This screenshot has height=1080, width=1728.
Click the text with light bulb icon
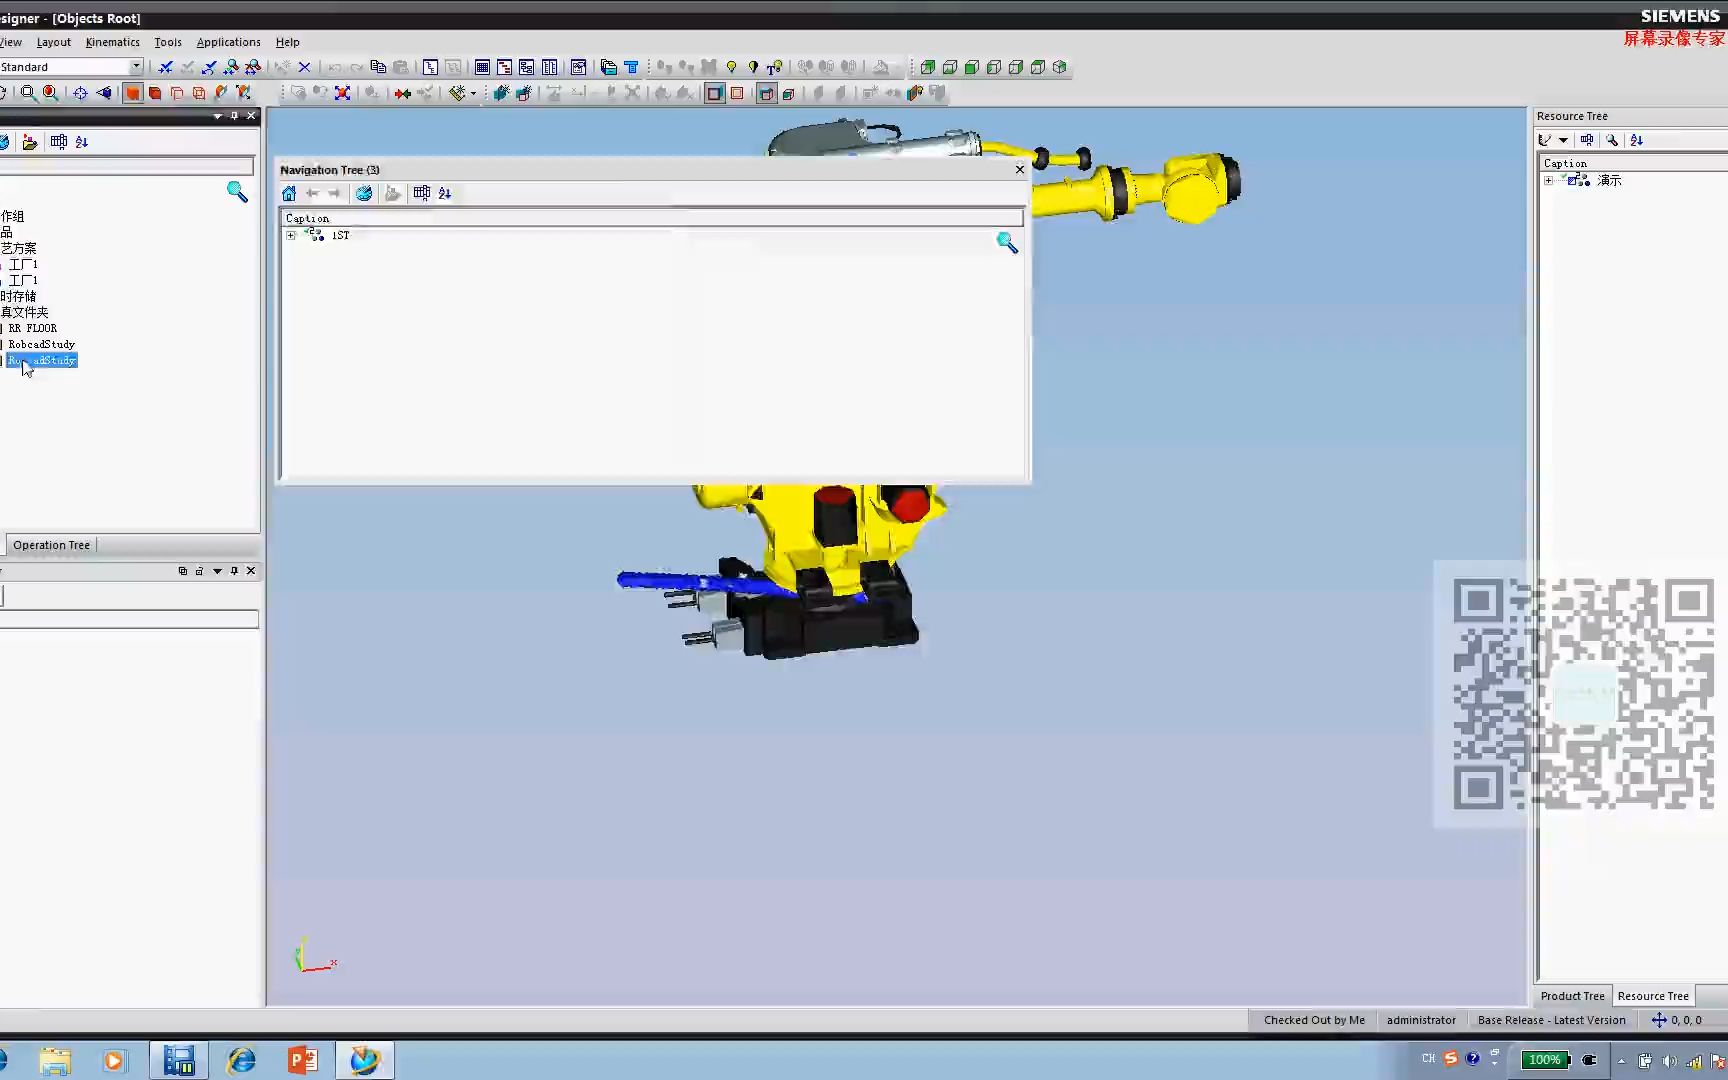pos(774,67)
